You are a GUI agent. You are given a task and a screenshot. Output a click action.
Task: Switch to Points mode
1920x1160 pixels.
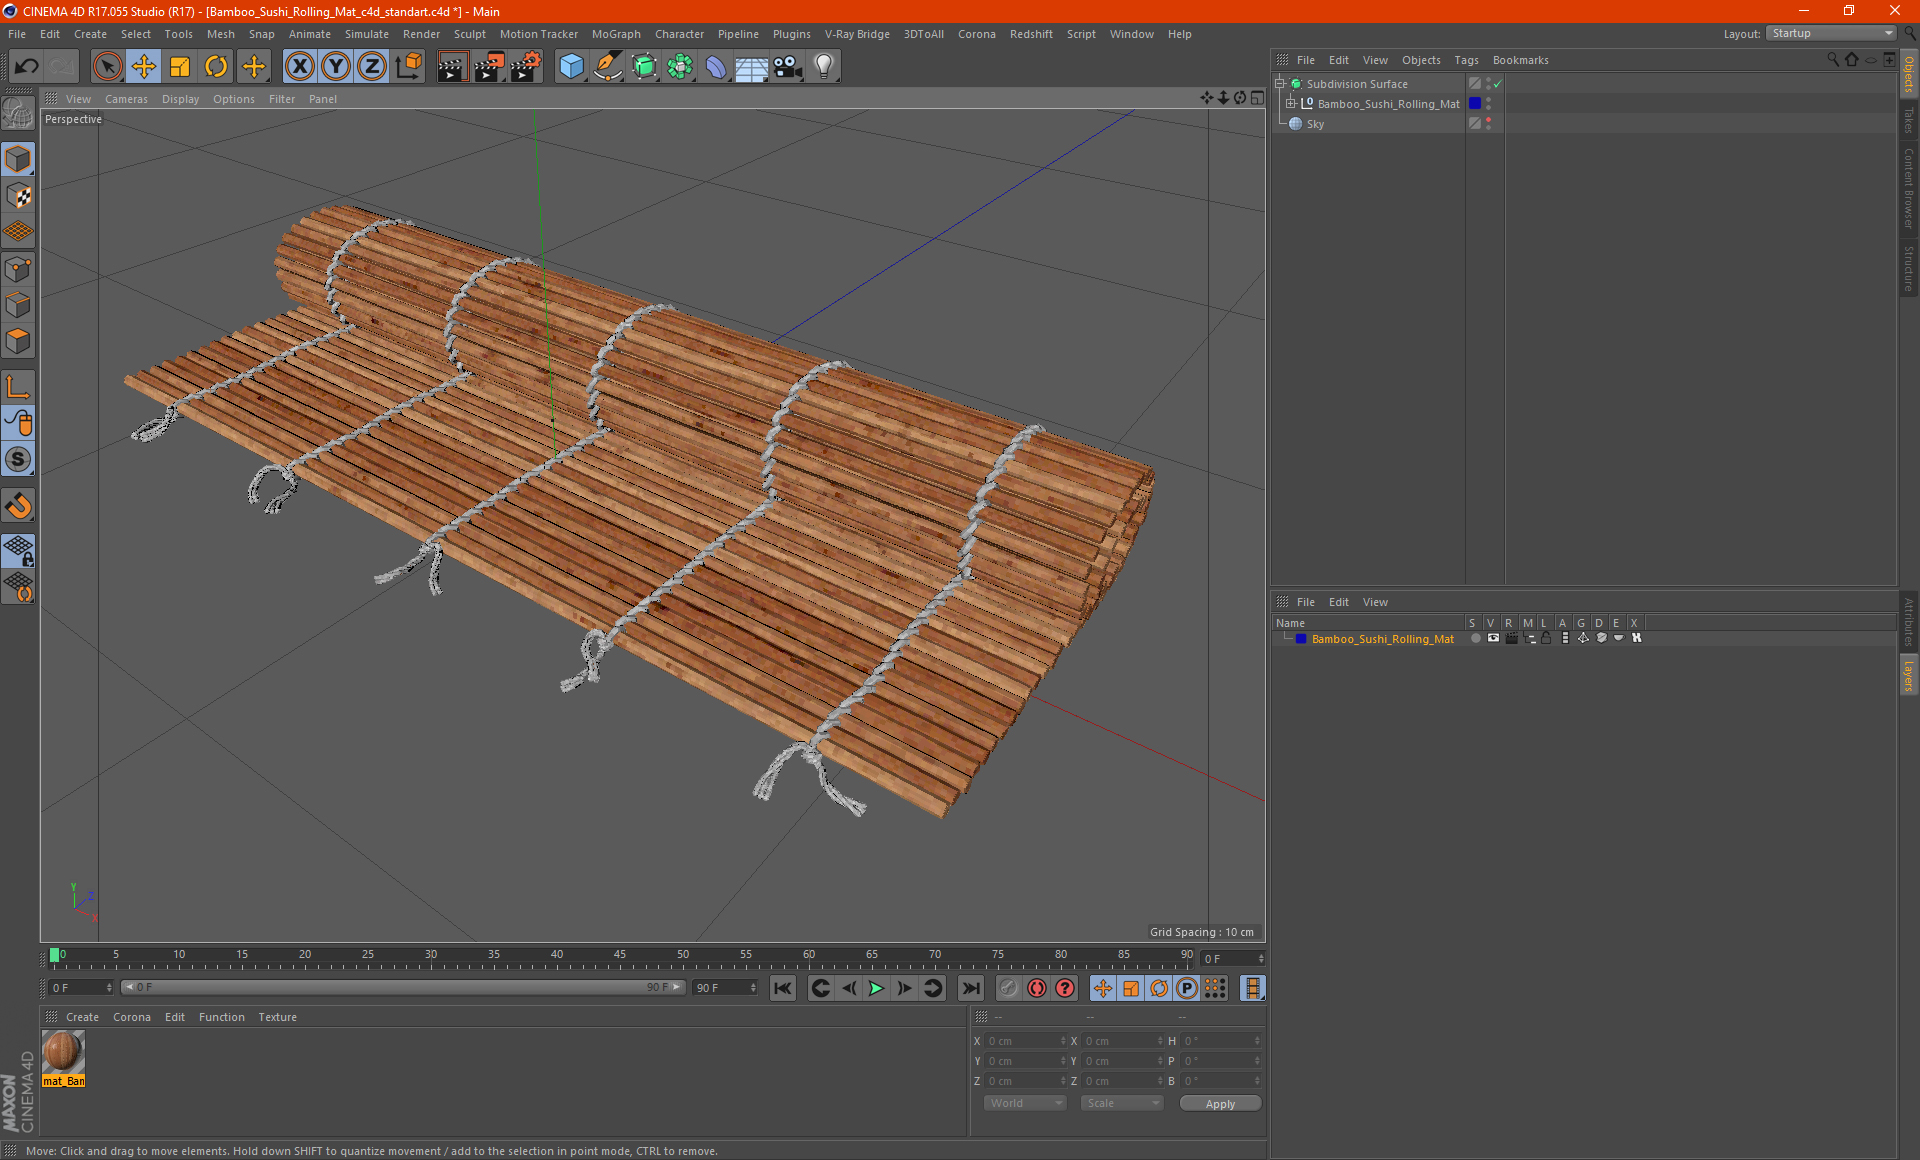coord(19,269)
